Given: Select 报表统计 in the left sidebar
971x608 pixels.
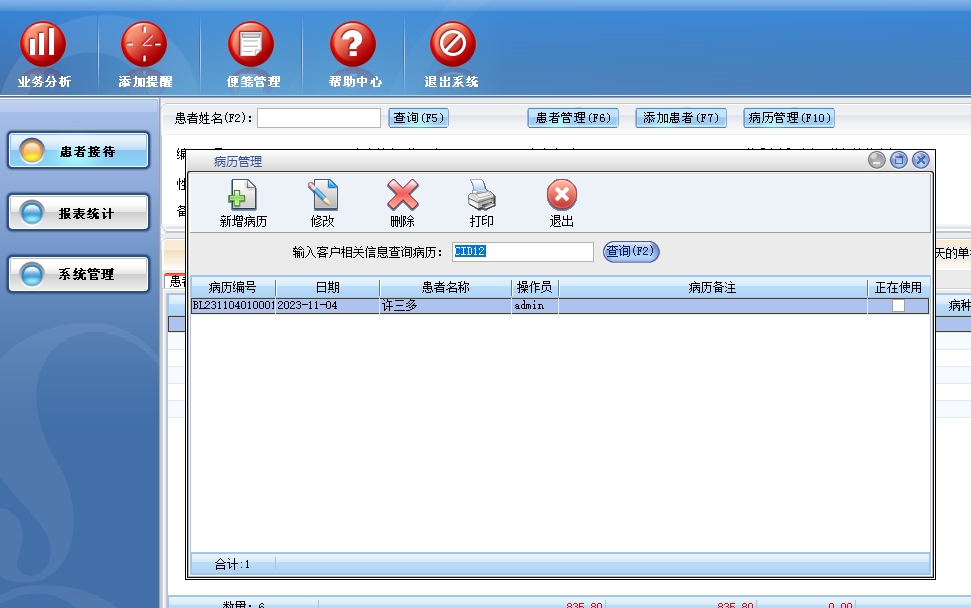Looking at the screenshot, I should pyautogui.click(x=79, y=213).
